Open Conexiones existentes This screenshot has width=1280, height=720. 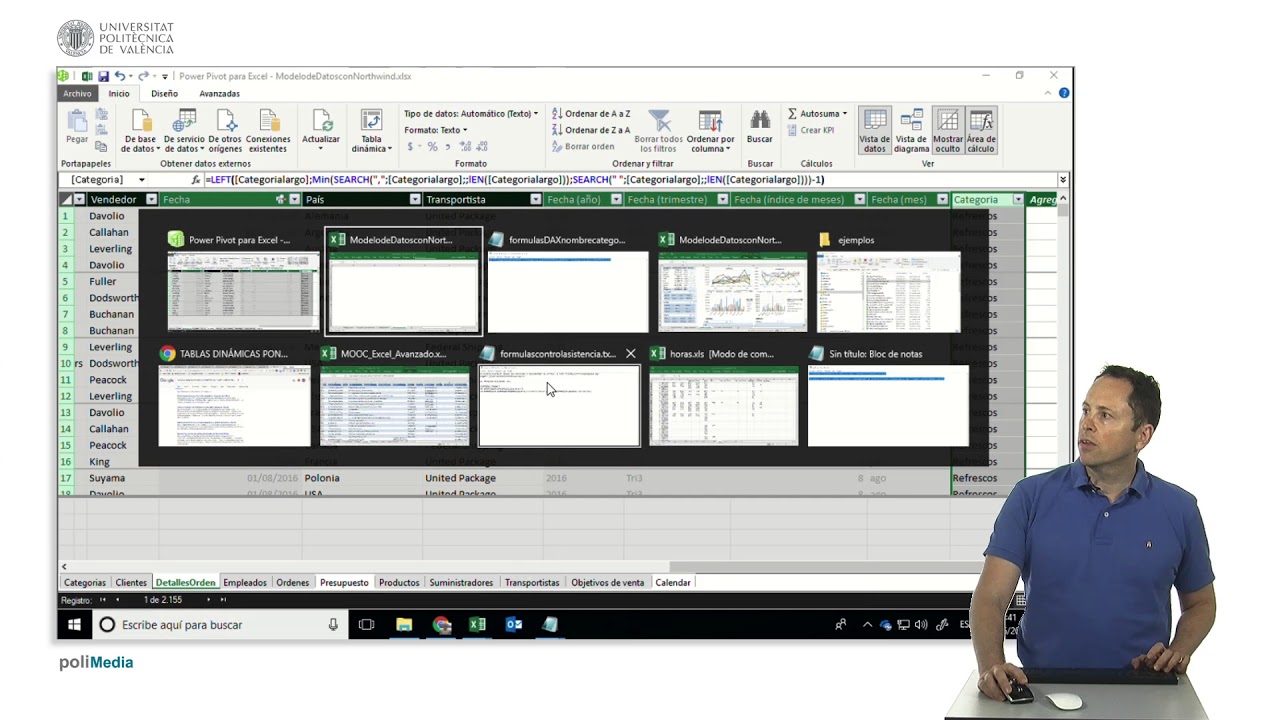pyautogui.click(x=268, y=131)
